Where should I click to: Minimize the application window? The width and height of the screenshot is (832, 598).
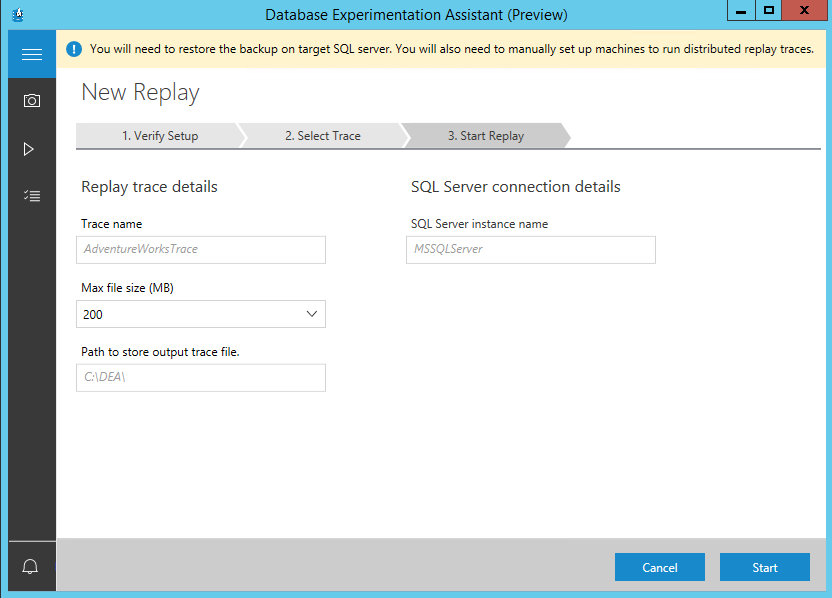point(738,10)
